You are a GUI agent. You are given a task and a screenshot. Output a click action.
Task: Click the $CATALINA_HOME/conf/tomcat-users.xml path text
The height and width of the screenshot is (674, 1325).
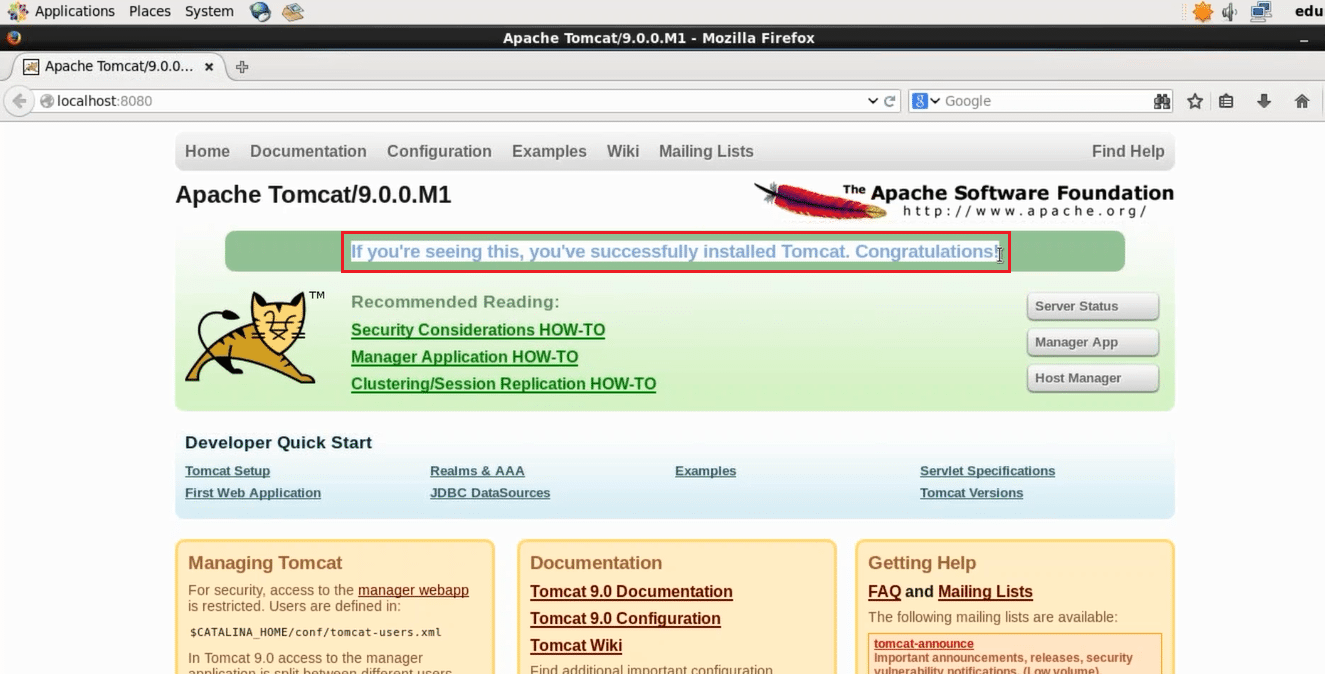pyautogui.click(x=315, y=632)
